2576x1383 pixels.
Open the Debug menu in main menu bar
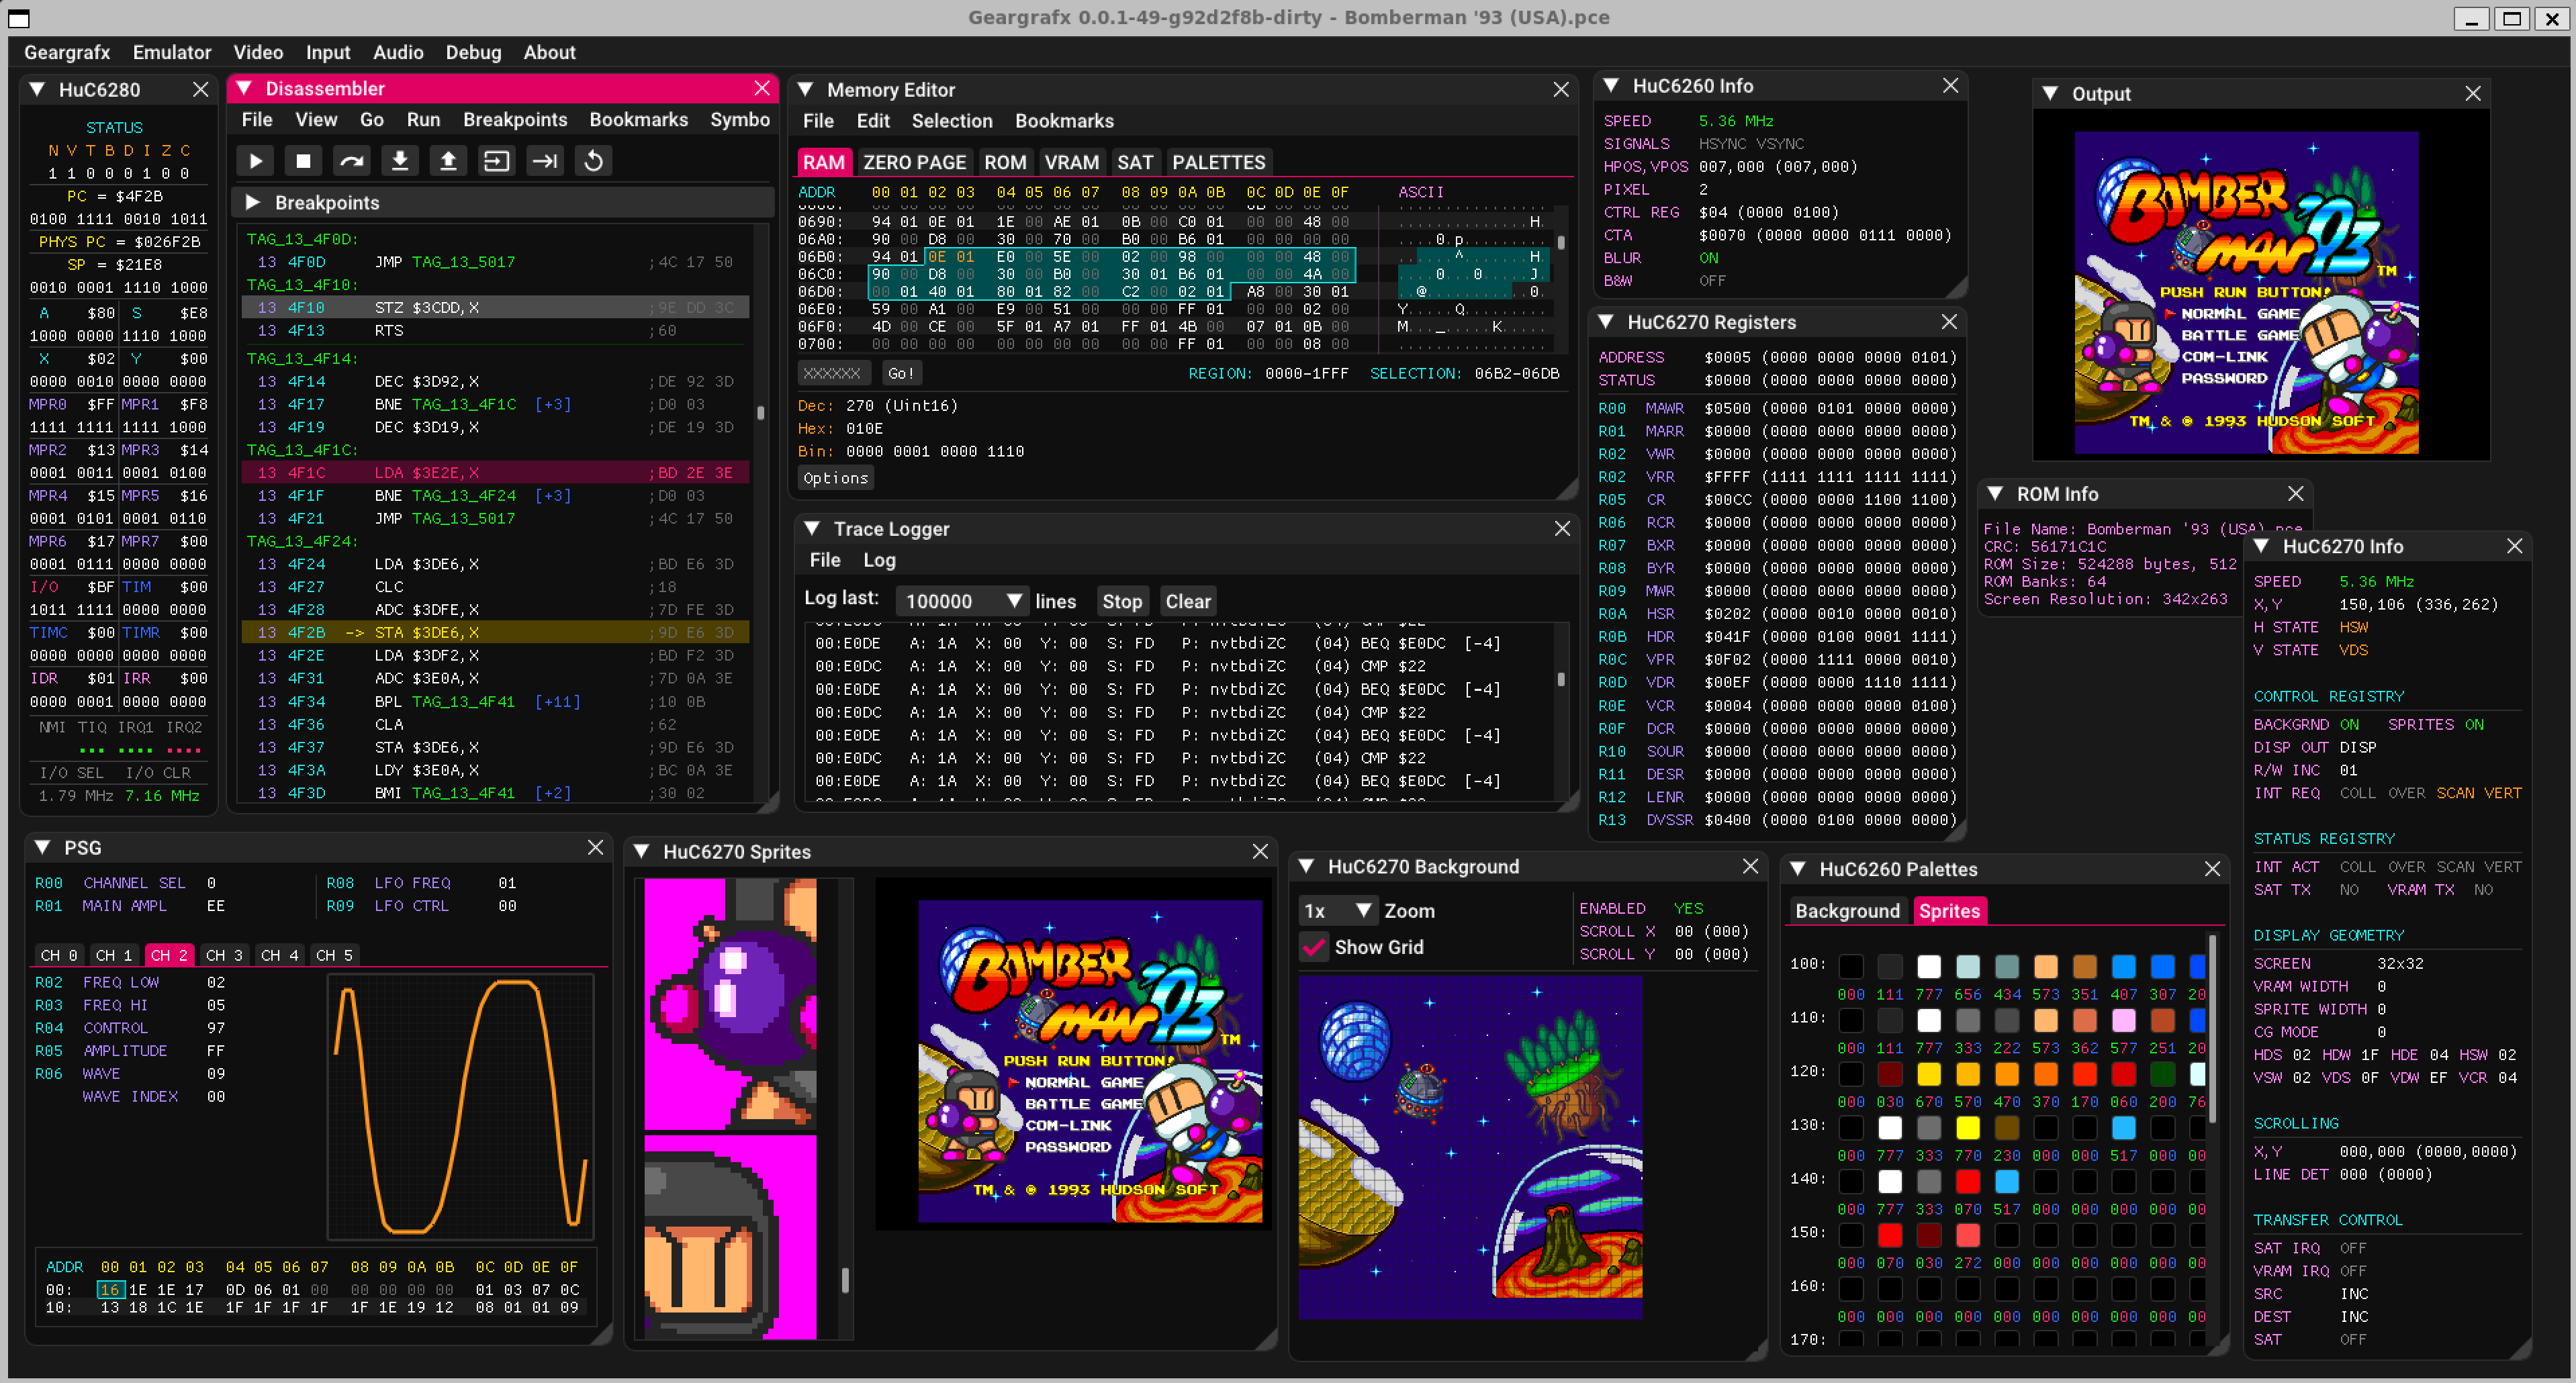(473, 52)
